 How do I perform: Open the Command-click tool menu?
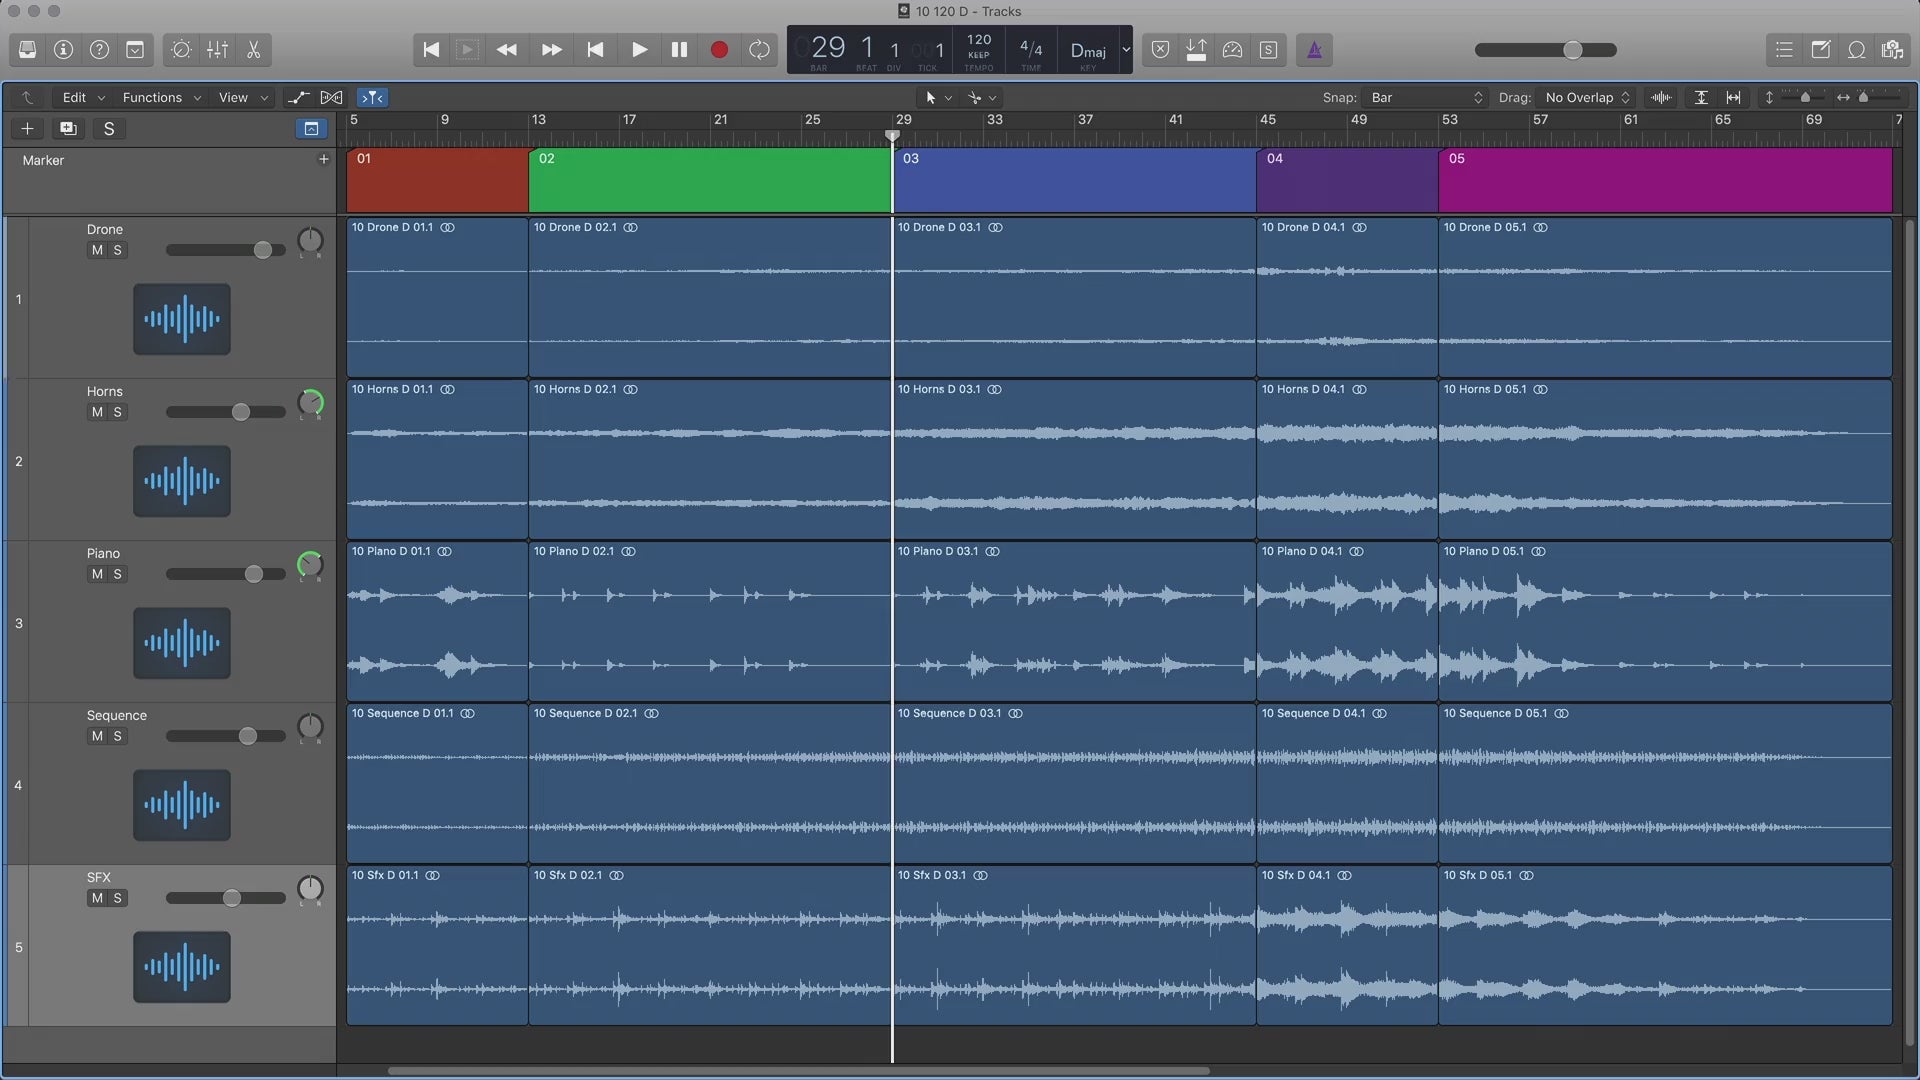[x=981, y=97]
